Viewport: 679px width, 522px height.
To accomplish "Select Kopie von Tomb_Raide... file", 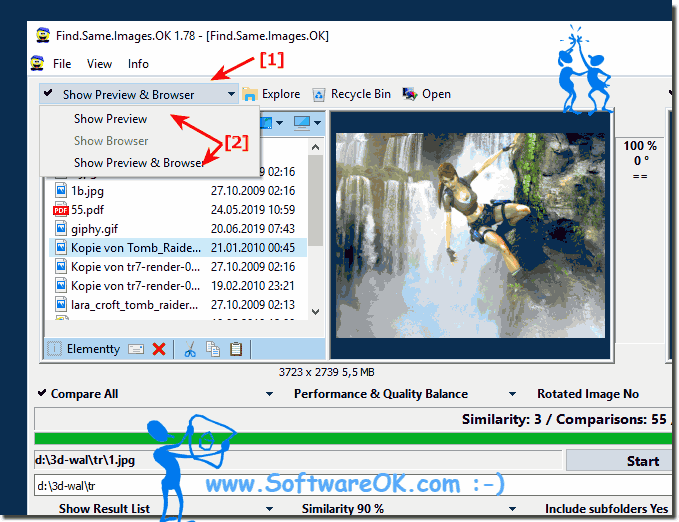I will pos(178,247).
